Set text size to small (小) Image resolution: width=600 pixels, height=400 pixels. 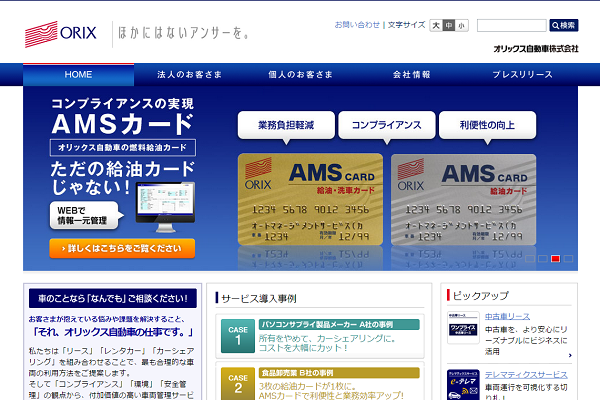(462, 26)
